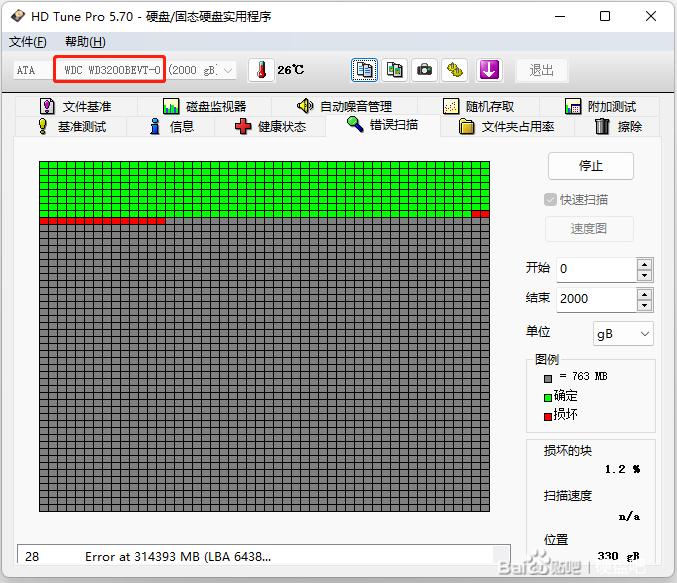Image resolution: width=677 pixels, height=583 pixels.
Task: Open the 文件夹占用率 tab
Action: tap(507, 127)
